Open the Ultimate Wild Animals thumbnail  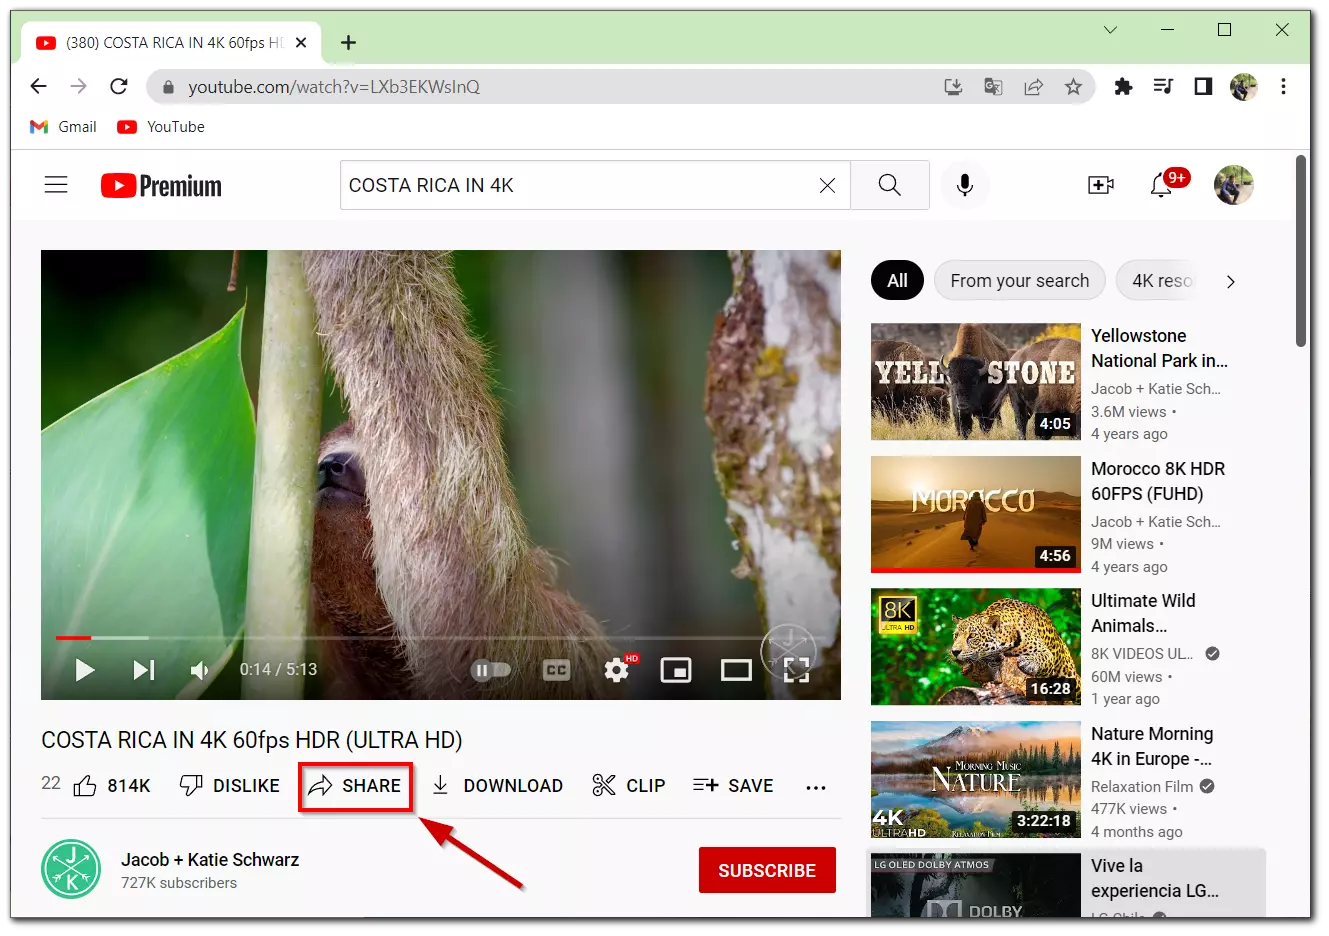[976, 647]
